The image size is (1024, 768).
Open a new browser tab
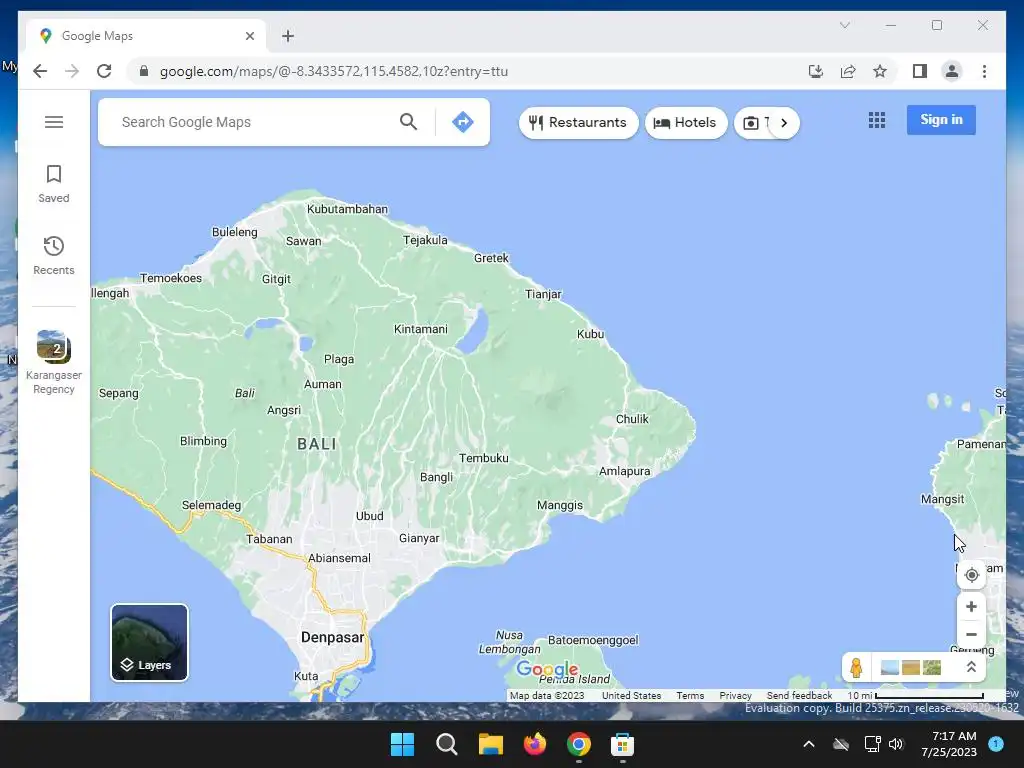(288, 36)
